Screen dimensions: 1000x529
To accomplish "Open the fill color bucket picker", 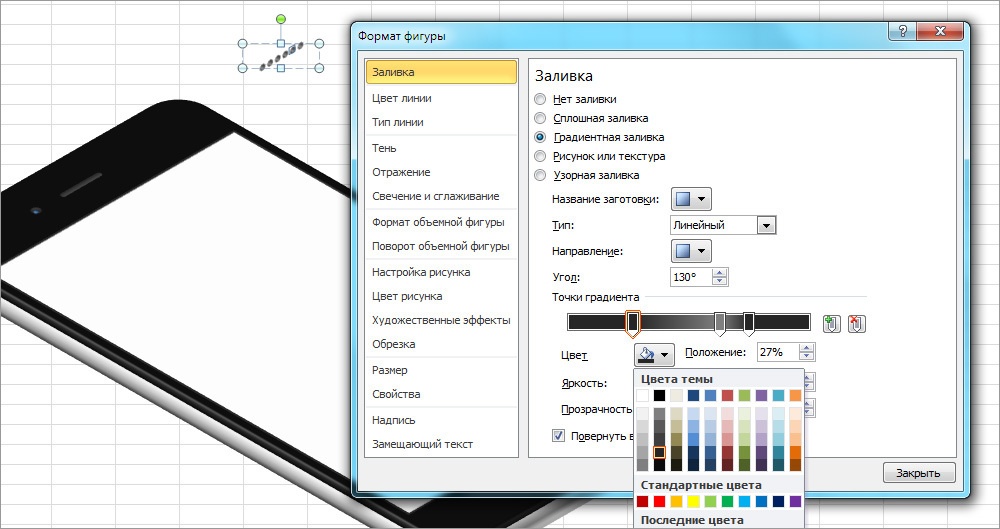I will [654, 354].
